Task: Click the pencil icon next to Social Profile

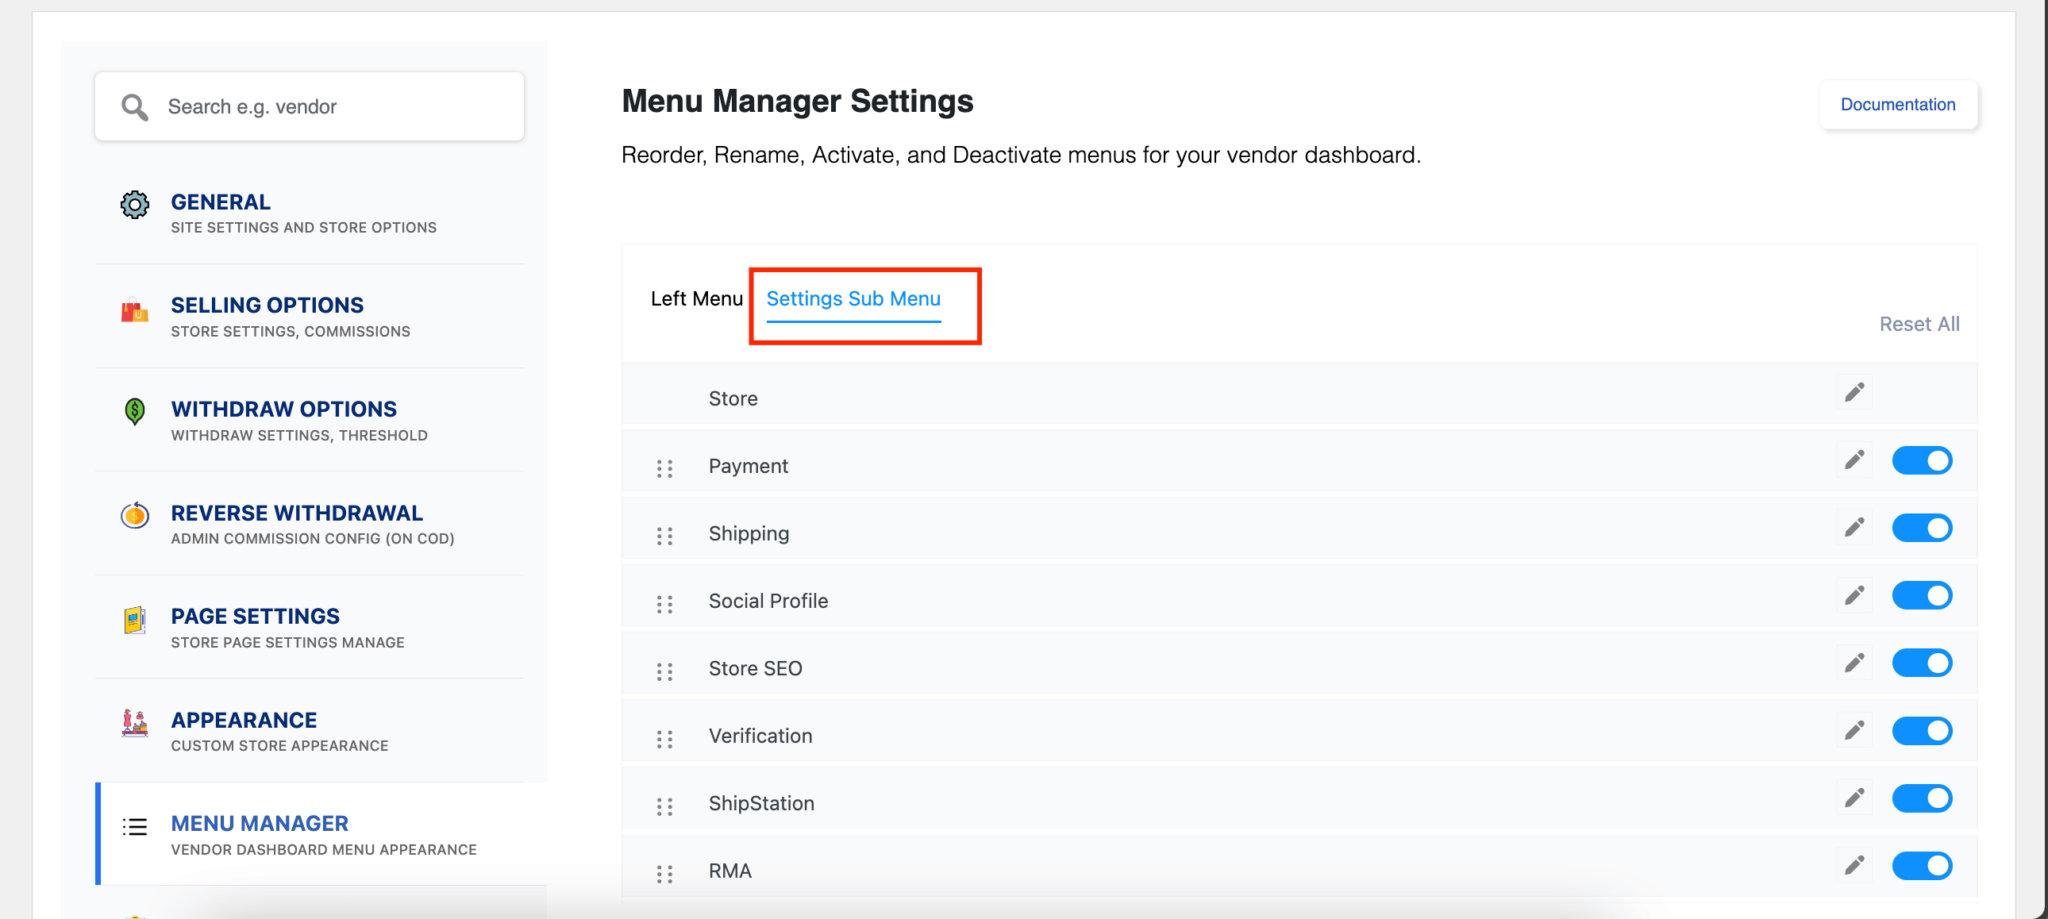Action: point(1854,595)
